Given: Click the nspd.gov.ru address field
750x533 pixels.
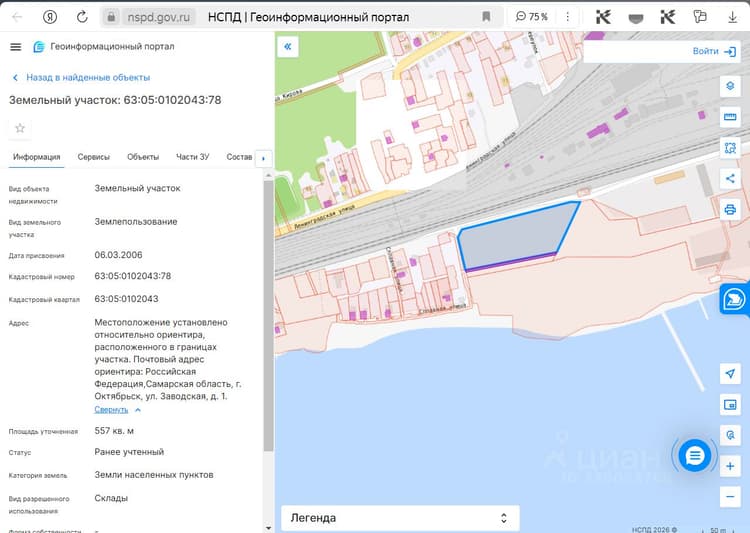Looking at the screenshot, I should (x=158, y=18).
